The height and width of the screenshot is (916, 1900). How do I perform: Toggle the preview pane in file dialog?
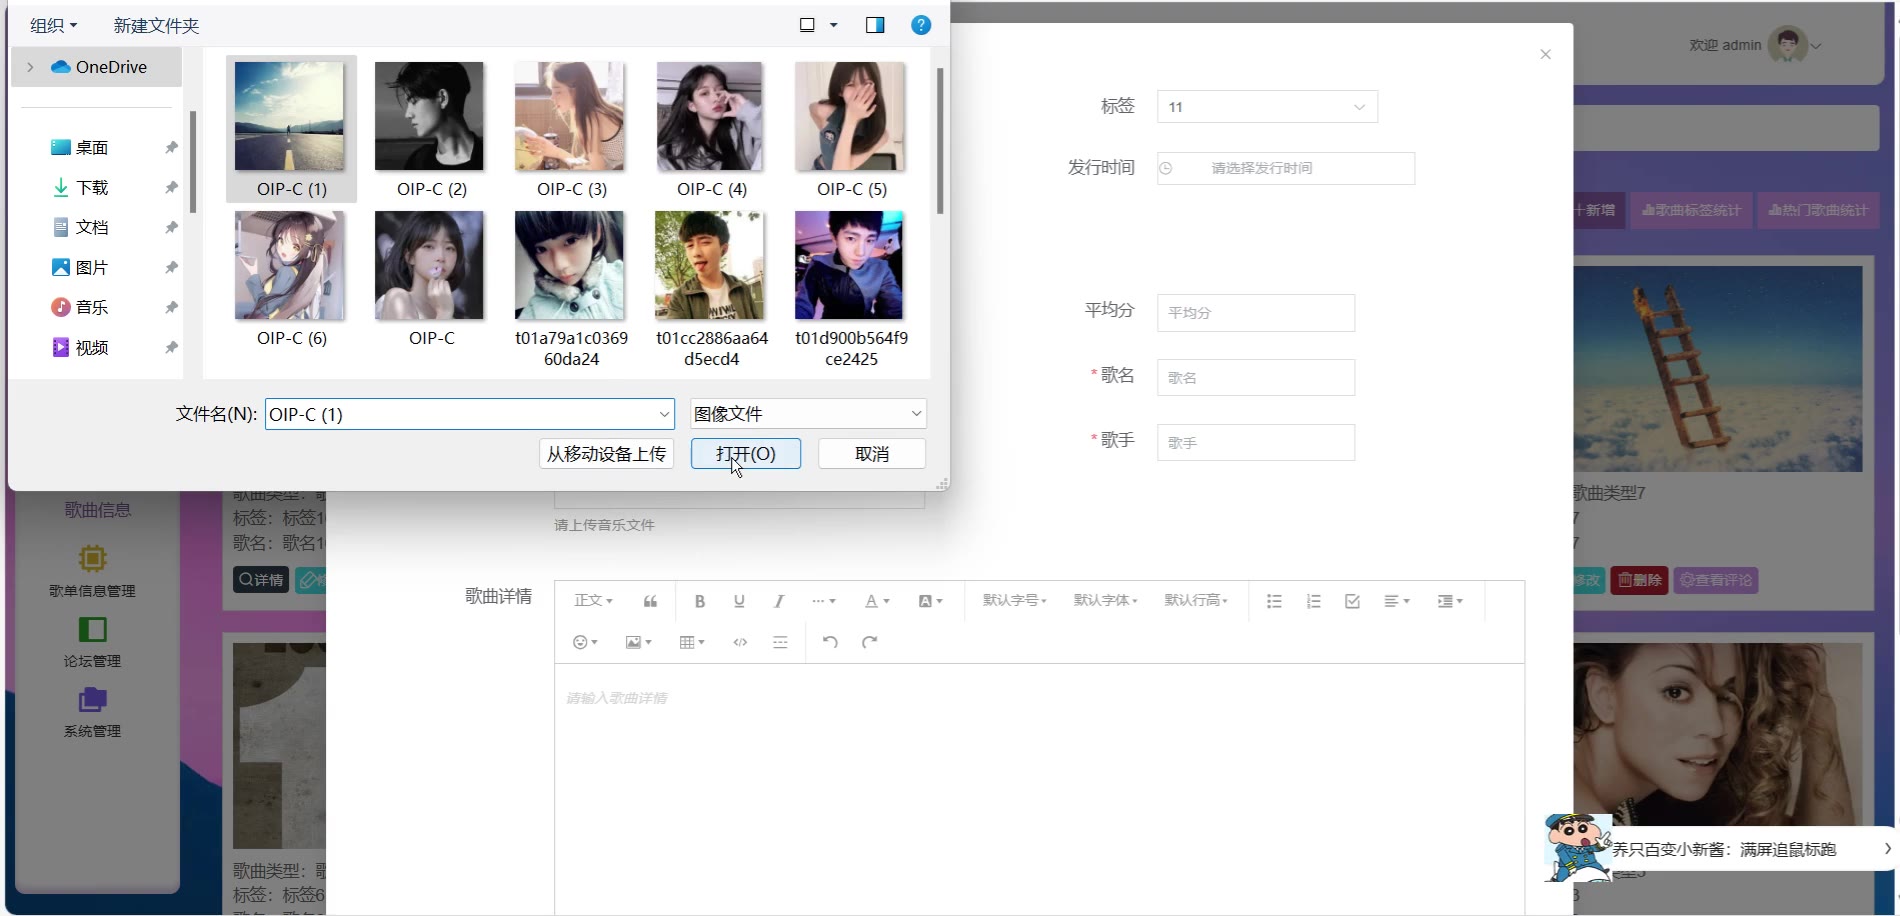click(x=875, y=25)
